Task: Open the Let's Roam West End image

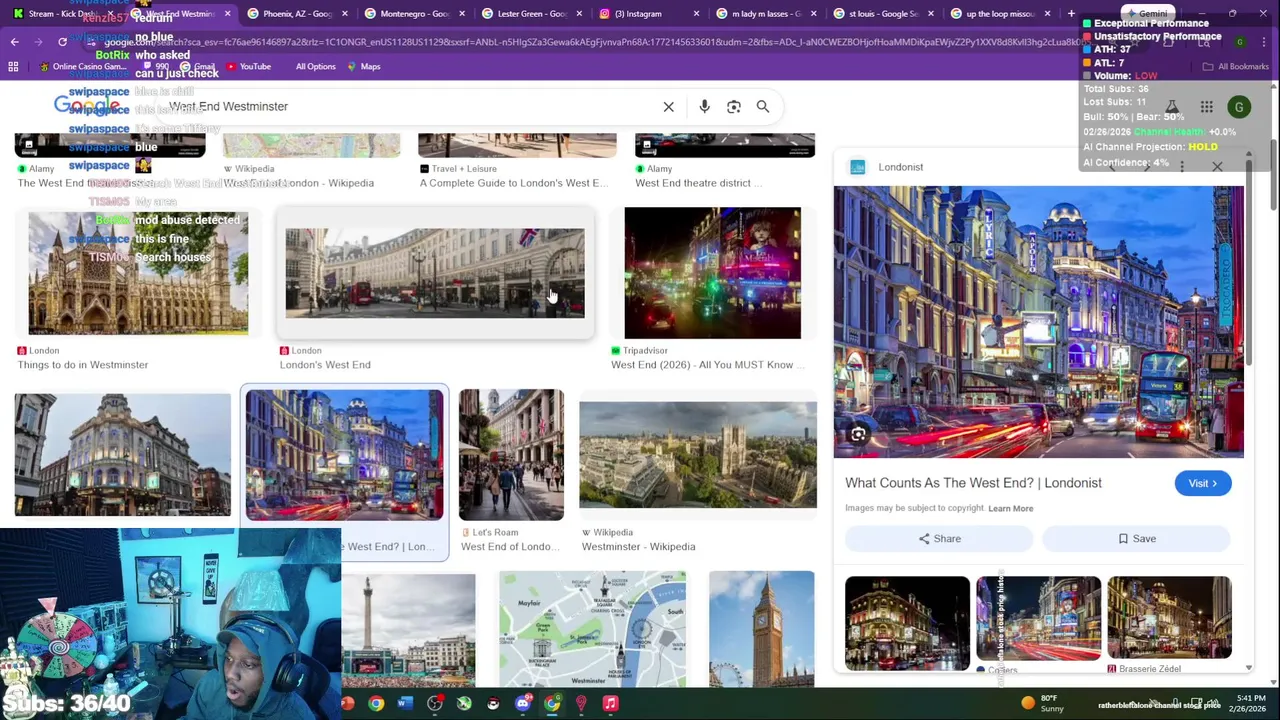Action: point(511,455)
